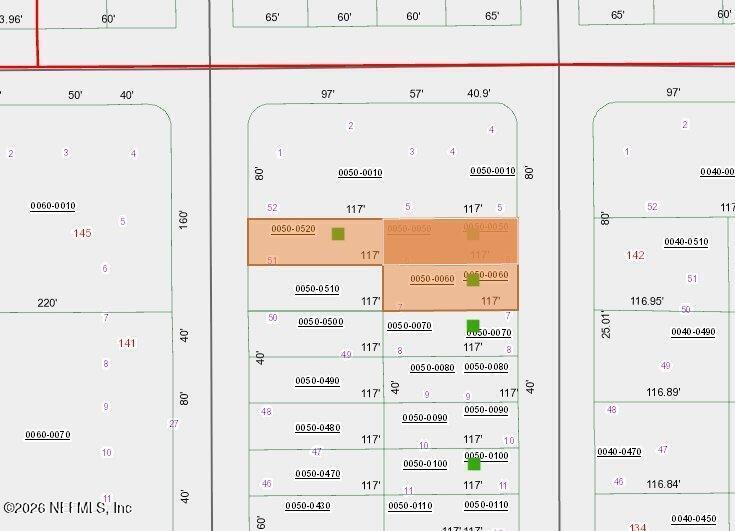Image resolution: width=735 pixels, height=531 pixels.
Task: Click the green marker beside label 0050-0060
Action: click(x=473, y=280)
